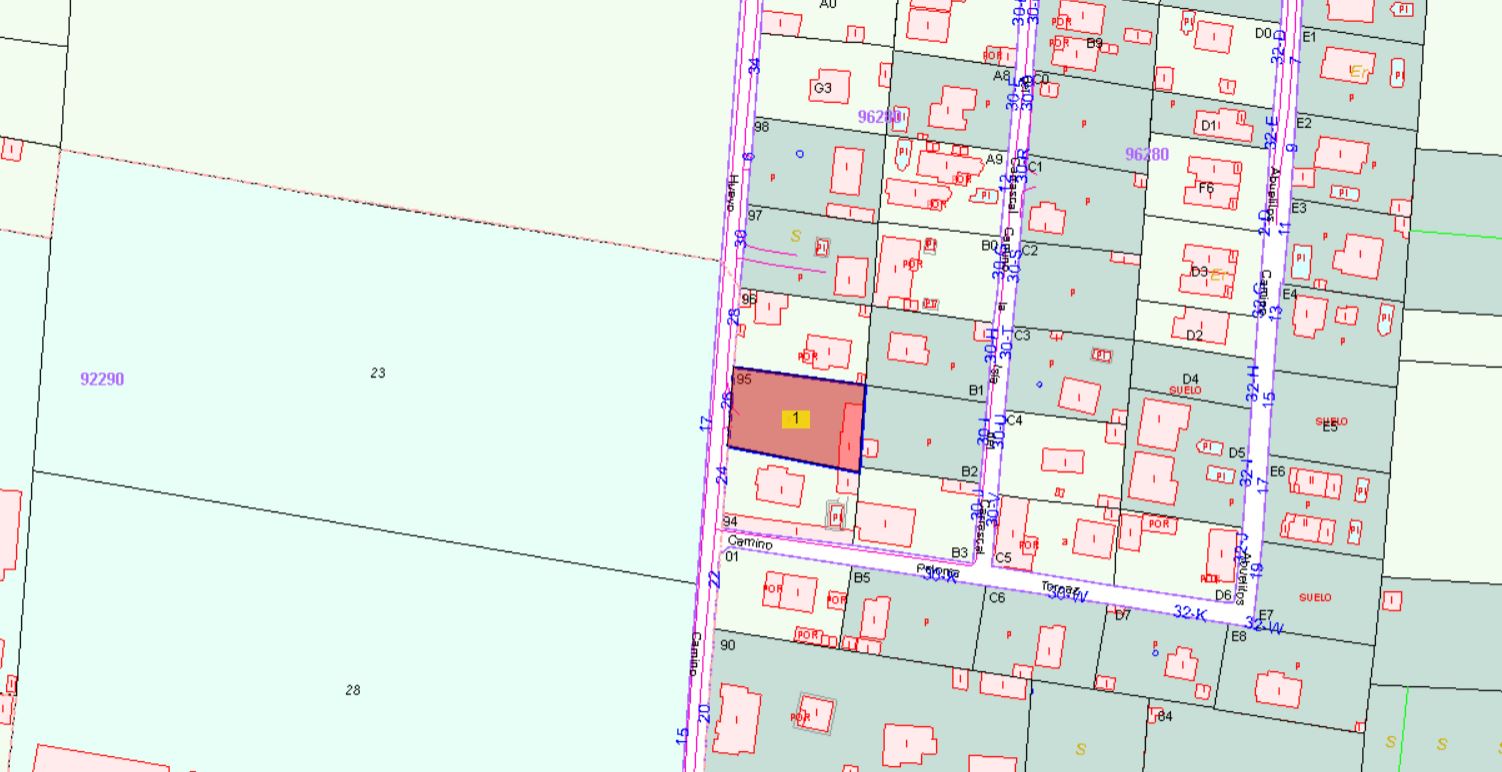The width and height of the screenshot is (1502, 772).
Task: Click the parcel label E2
Action: click(1303, 123)
